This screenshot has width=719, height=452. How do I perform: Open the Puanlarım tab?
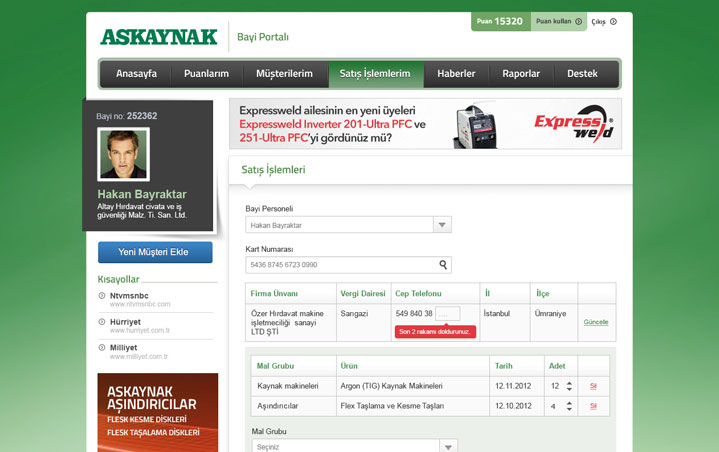pyautogui.click(x=206, y=74)
